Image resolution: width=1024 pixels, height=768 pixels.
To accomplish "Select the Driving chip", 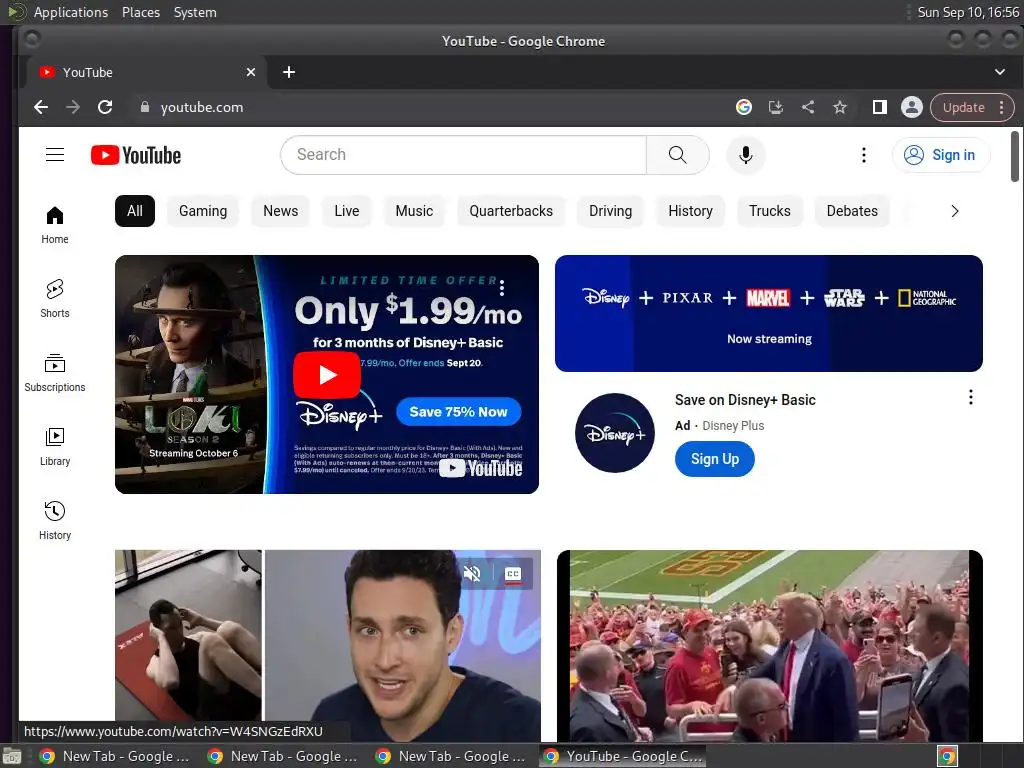I will (x=611, y=211).
